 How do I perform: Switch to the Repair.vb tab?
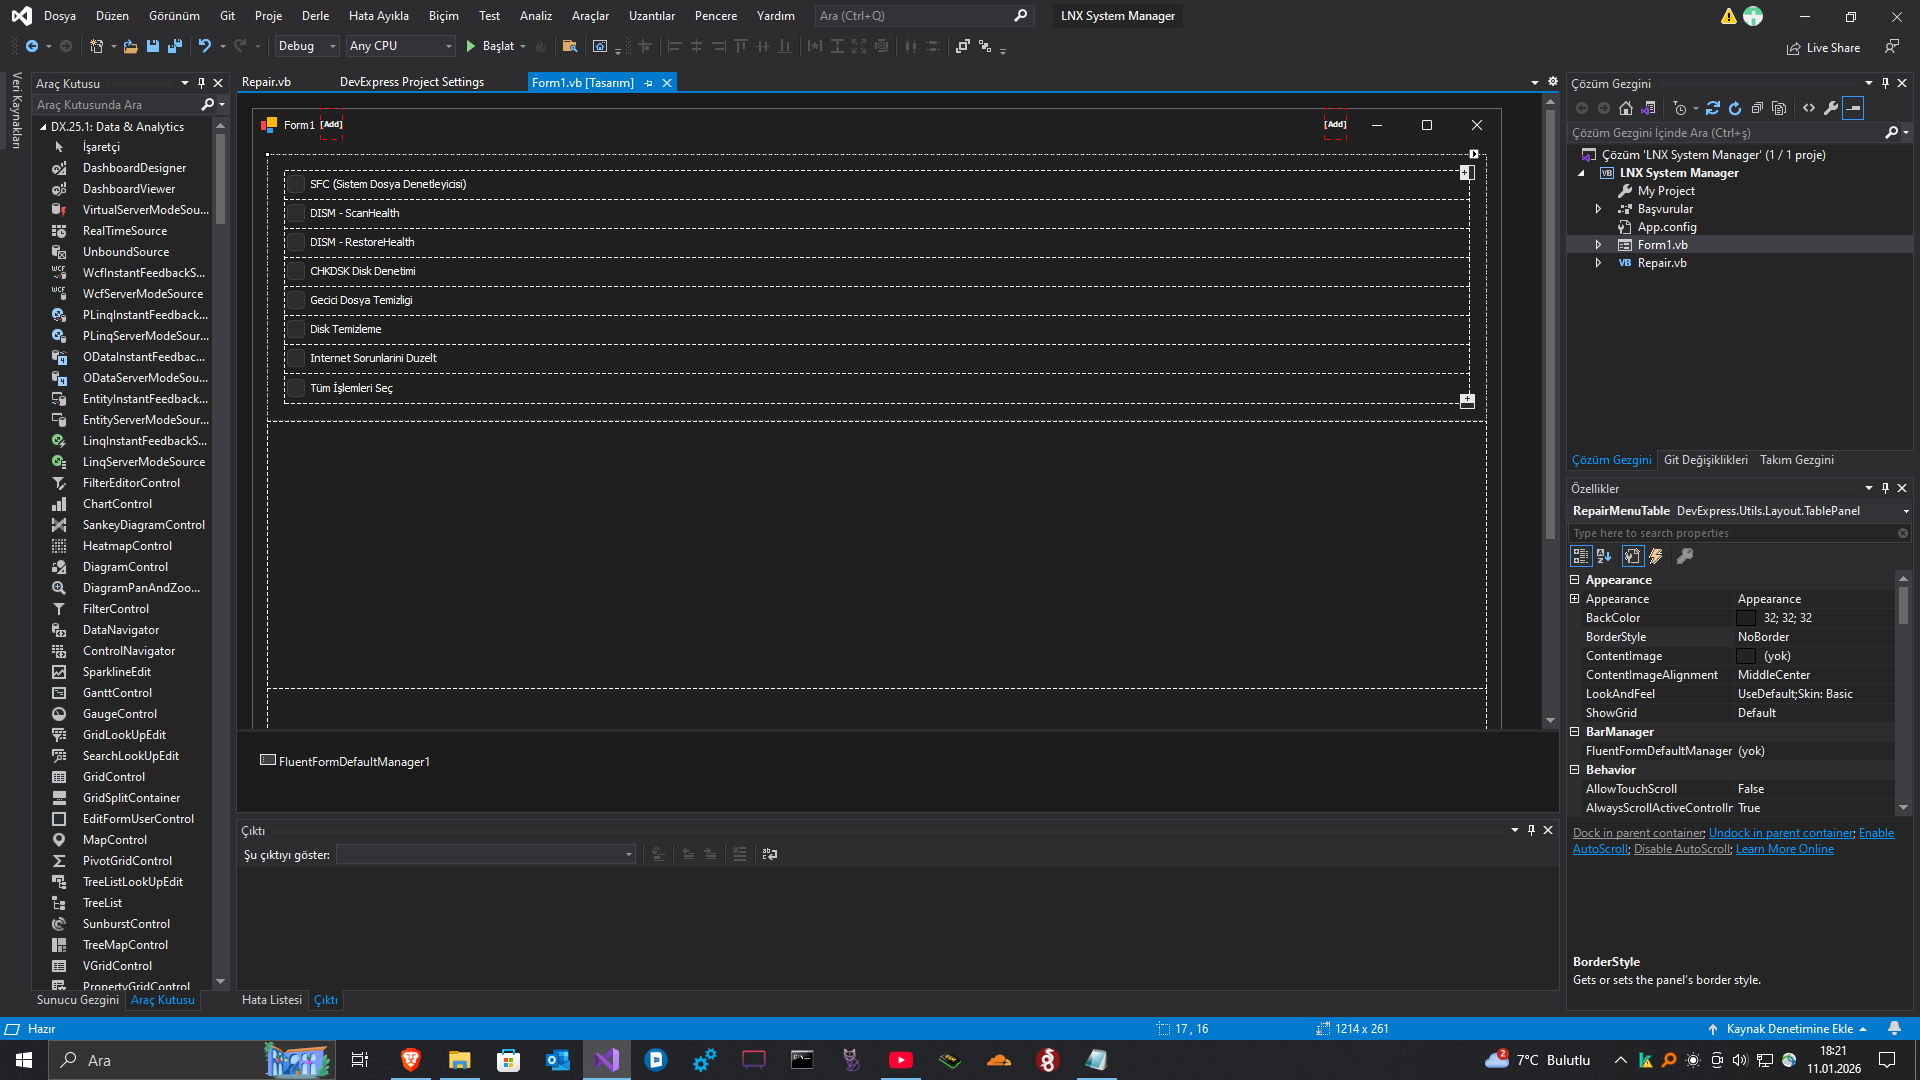point(266,82)
